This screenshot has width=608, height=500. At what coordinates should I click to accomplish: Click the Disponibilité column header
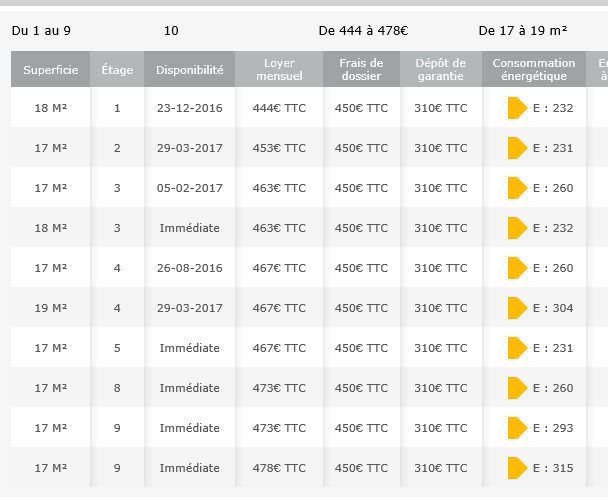190,70
